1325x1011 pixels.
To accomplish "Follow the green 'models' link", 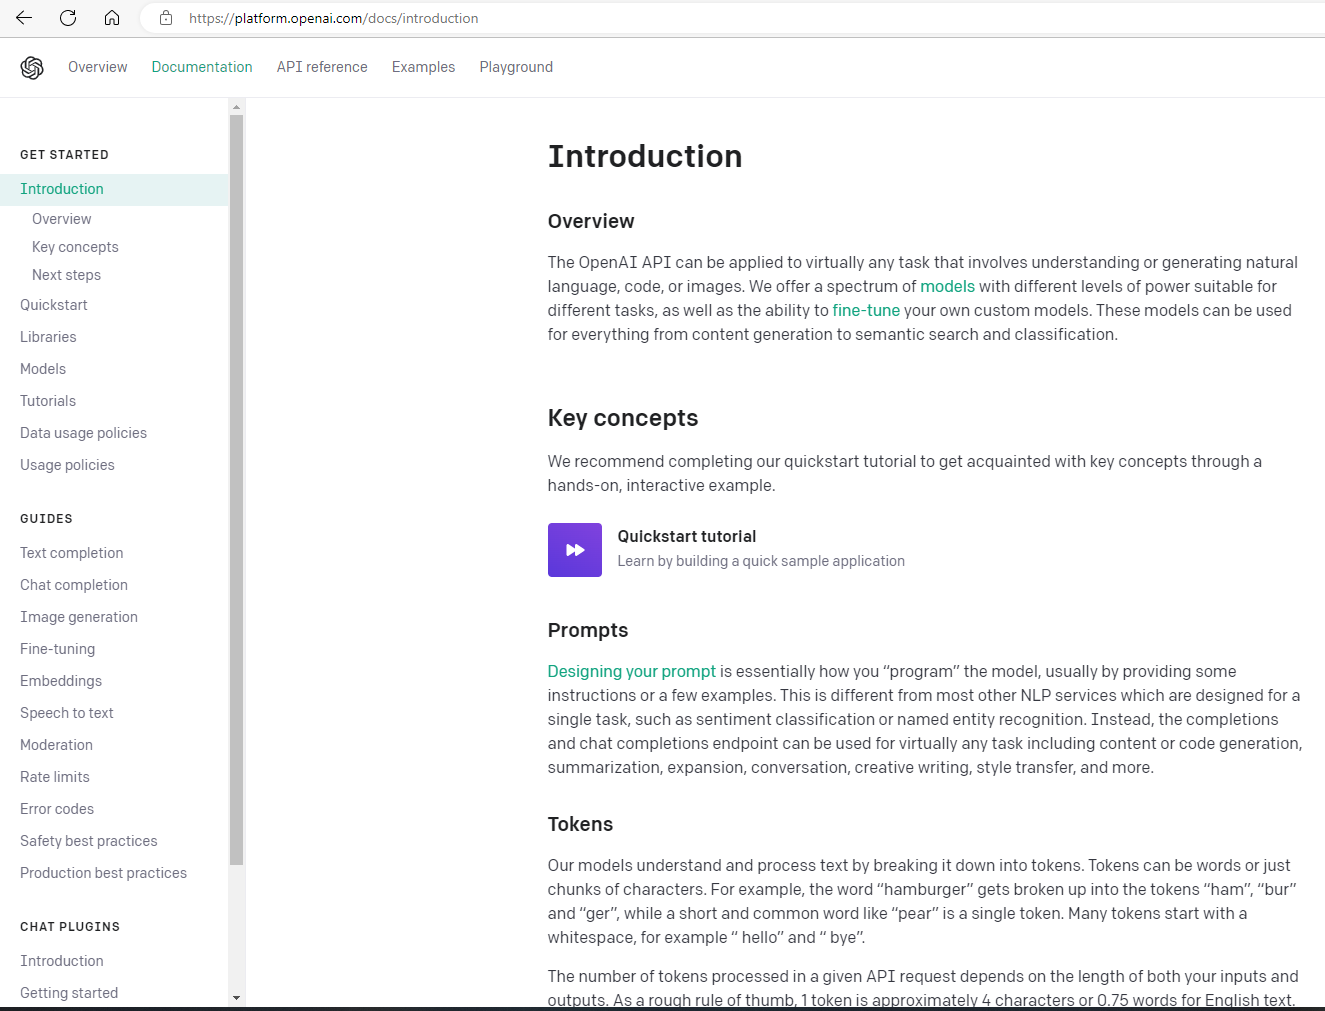I will (x=947, y=286).
